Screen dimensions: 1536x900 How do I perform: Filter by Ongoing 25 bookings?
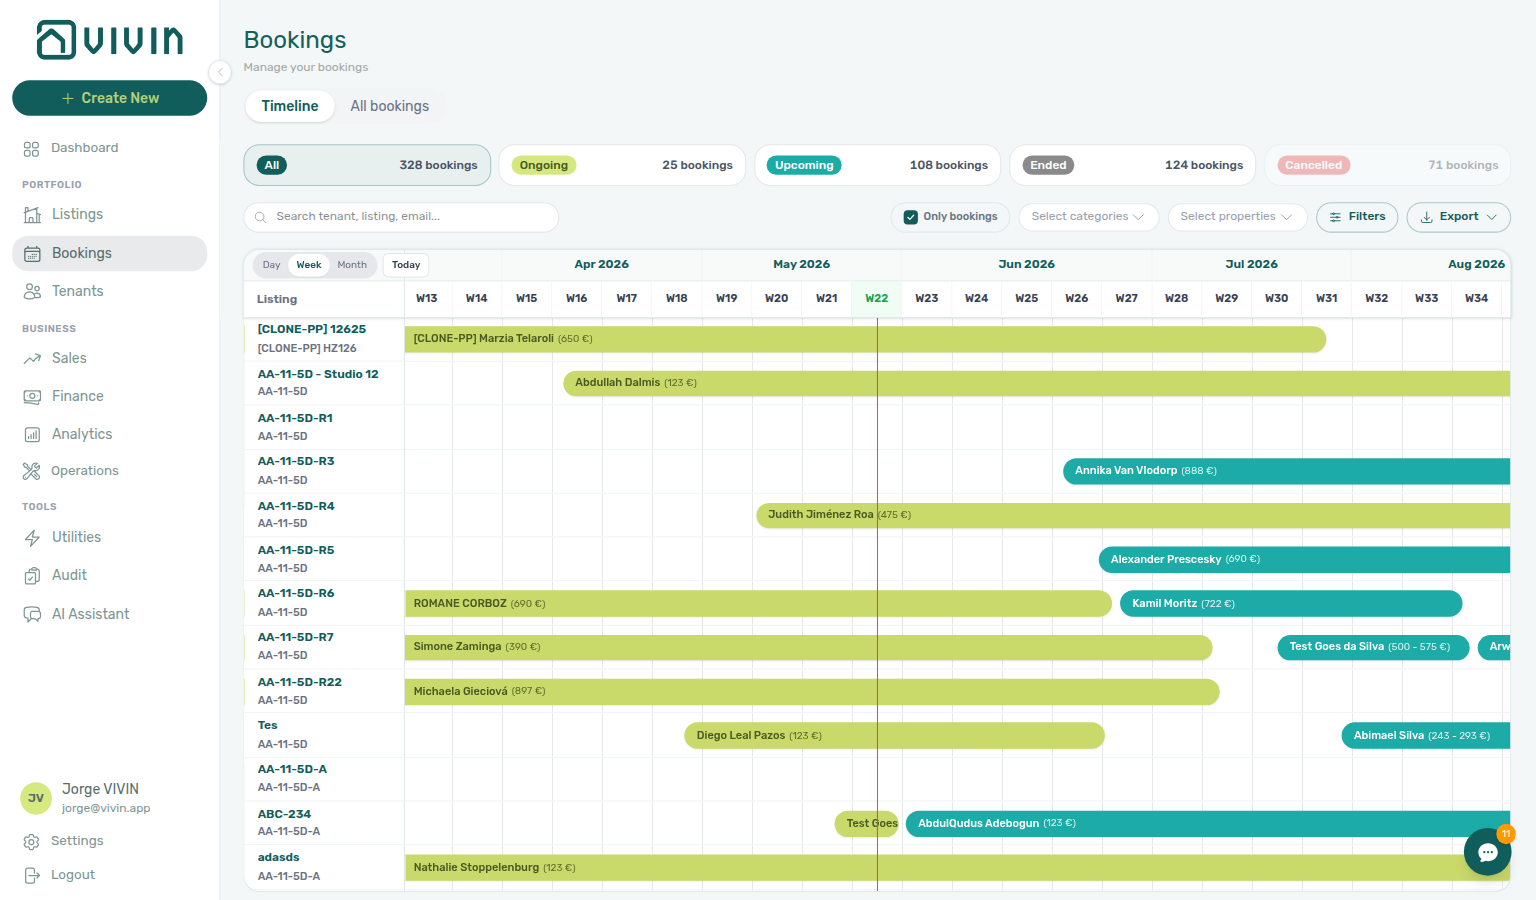coord(622,165)
